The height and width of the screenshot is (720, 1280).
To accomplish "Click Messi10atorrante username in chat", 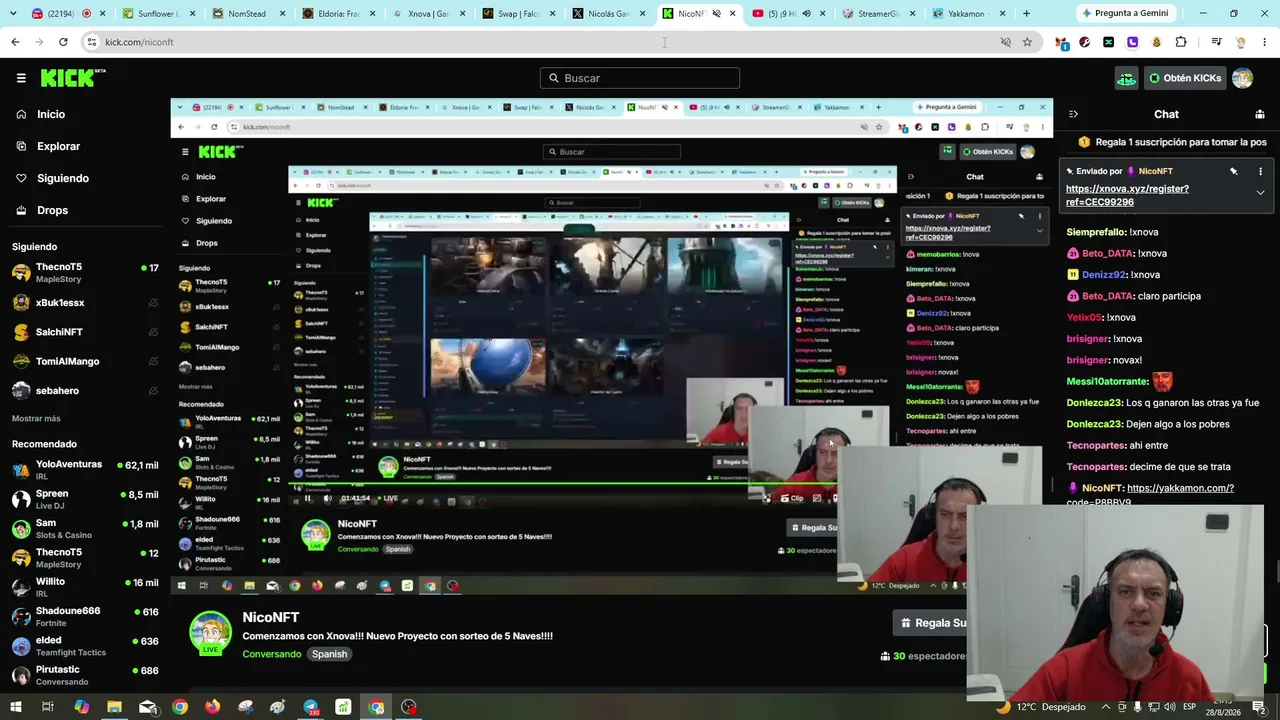I will pos(1105,381).
